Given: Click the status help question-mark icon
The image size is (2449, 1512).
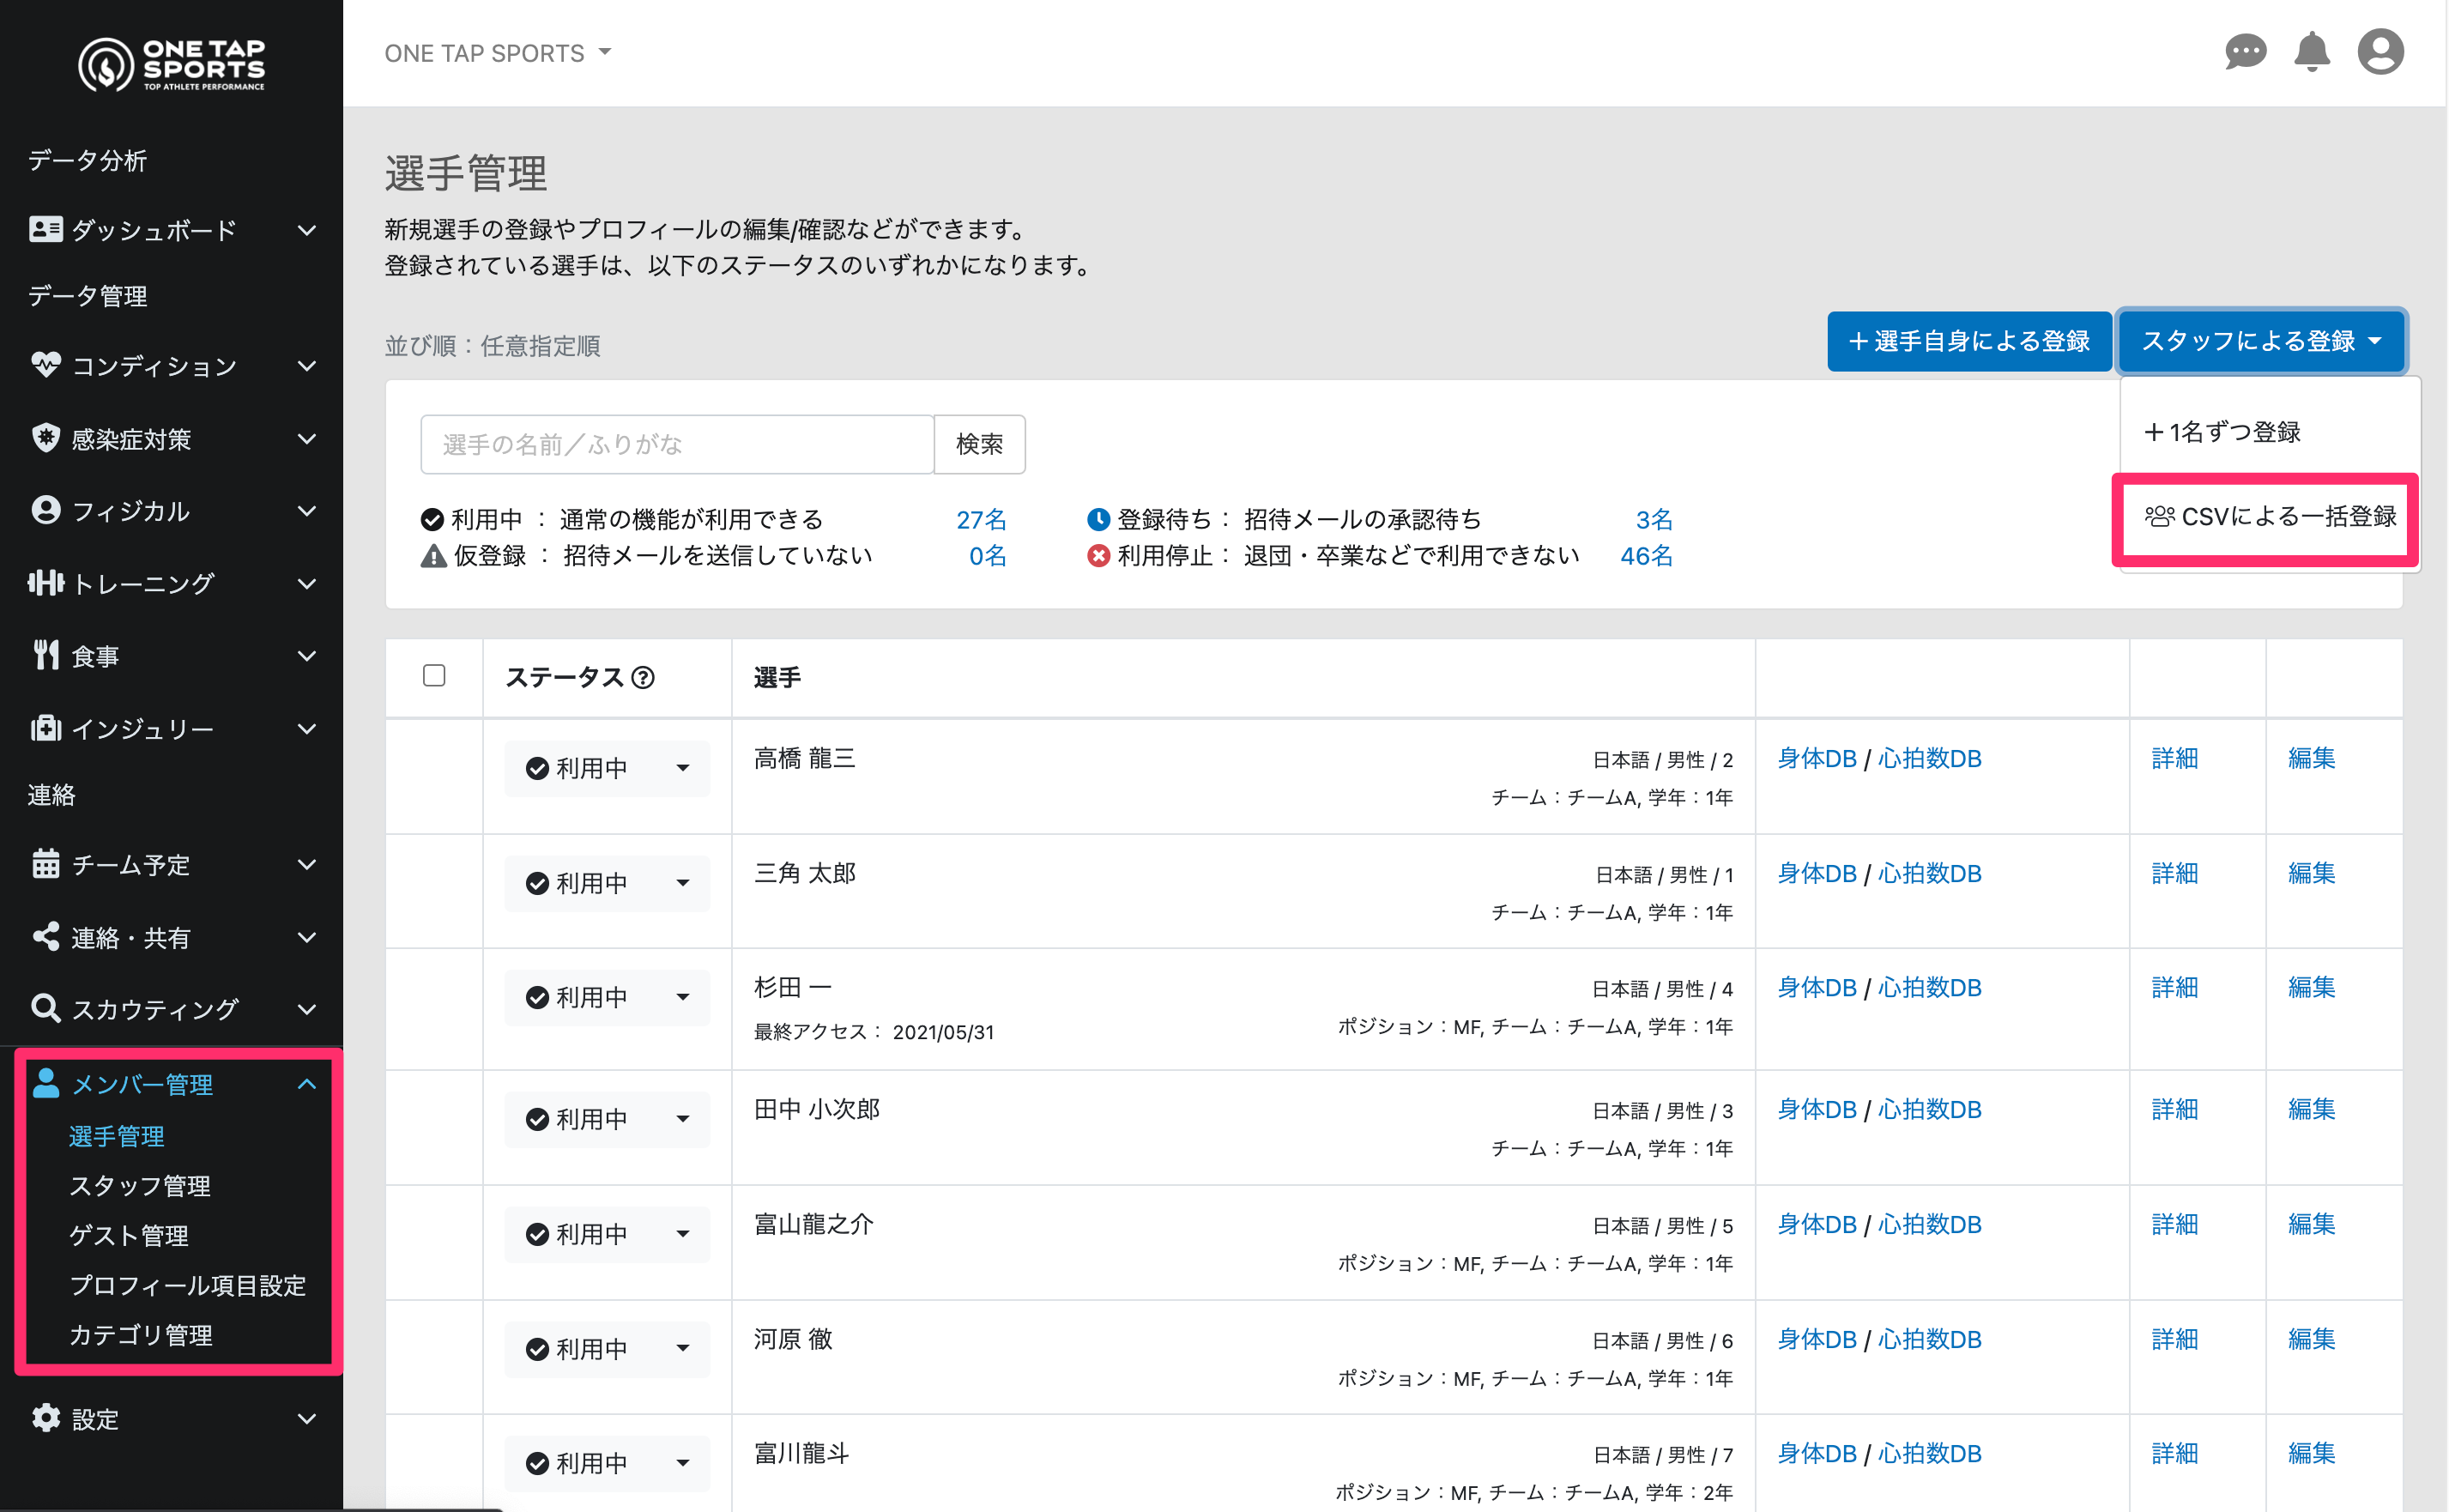Looking at the screenshot, I should 644,678.
